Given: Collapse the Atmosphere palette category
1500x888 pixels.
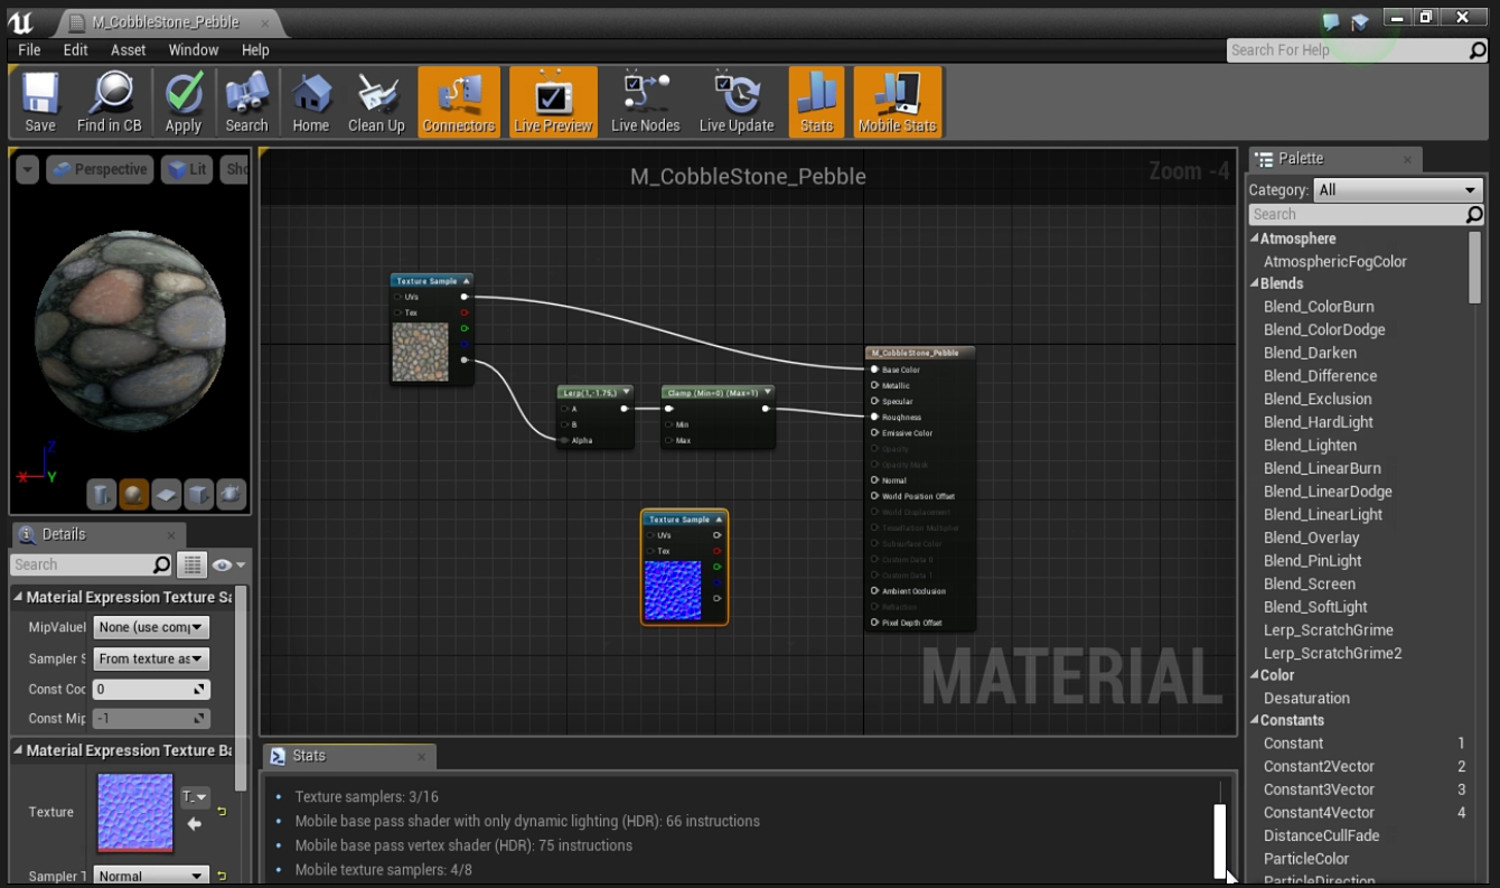Looking at the screenshot, I should tap(1255, 238).
